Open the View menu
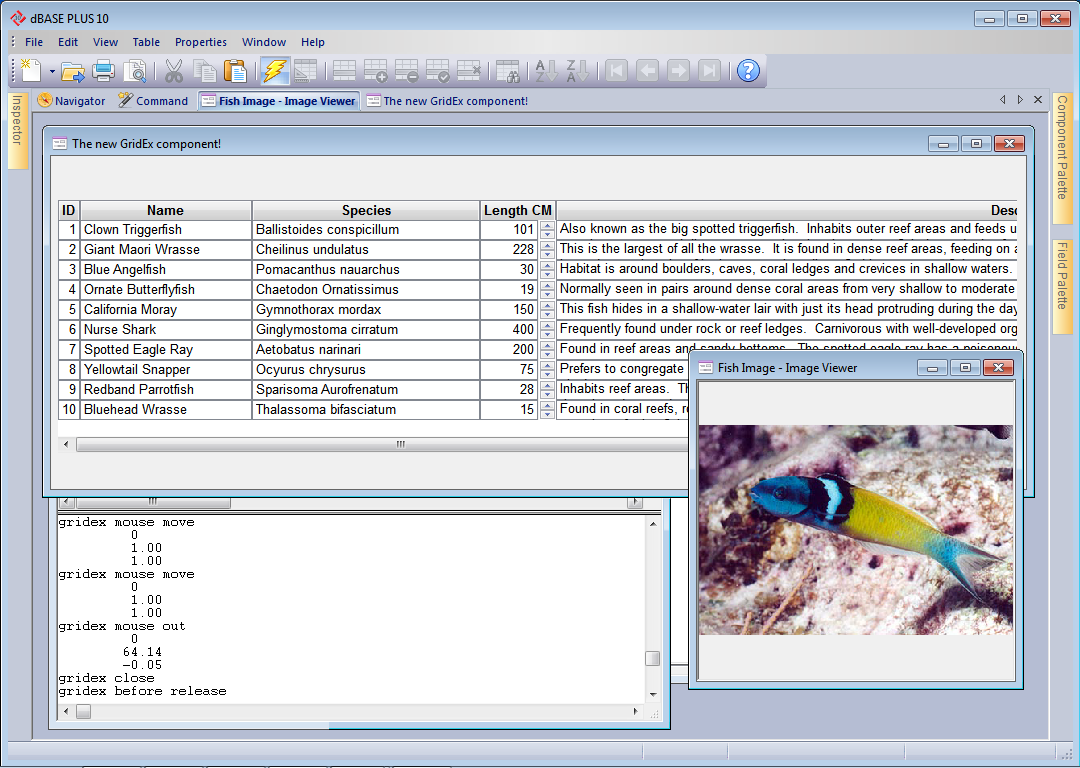 [105, 42]
